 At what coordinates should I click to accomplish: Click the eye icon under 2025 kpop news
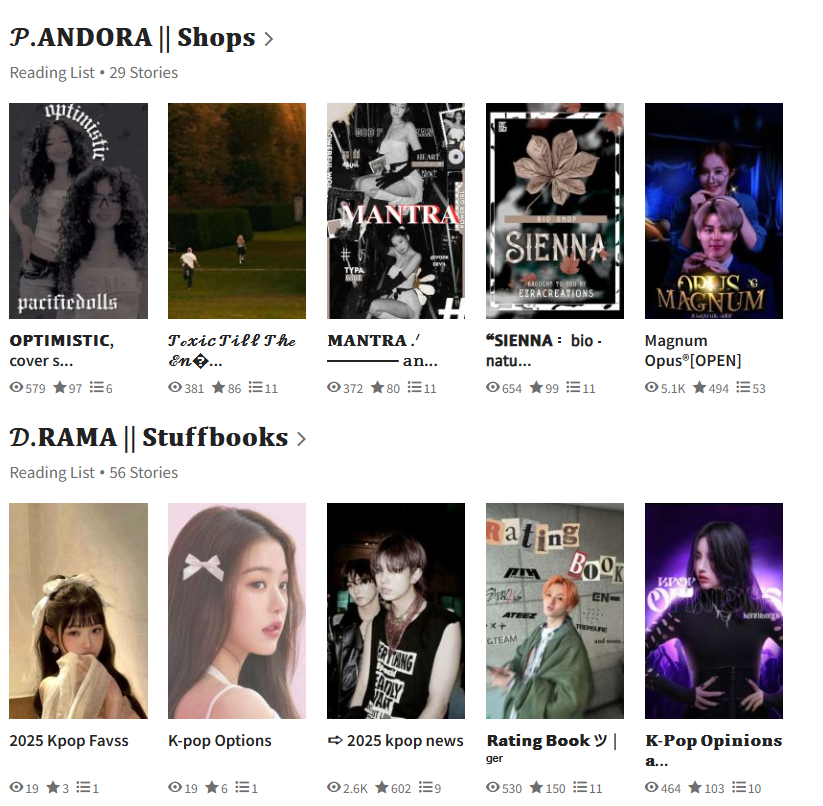pos(334,787)
